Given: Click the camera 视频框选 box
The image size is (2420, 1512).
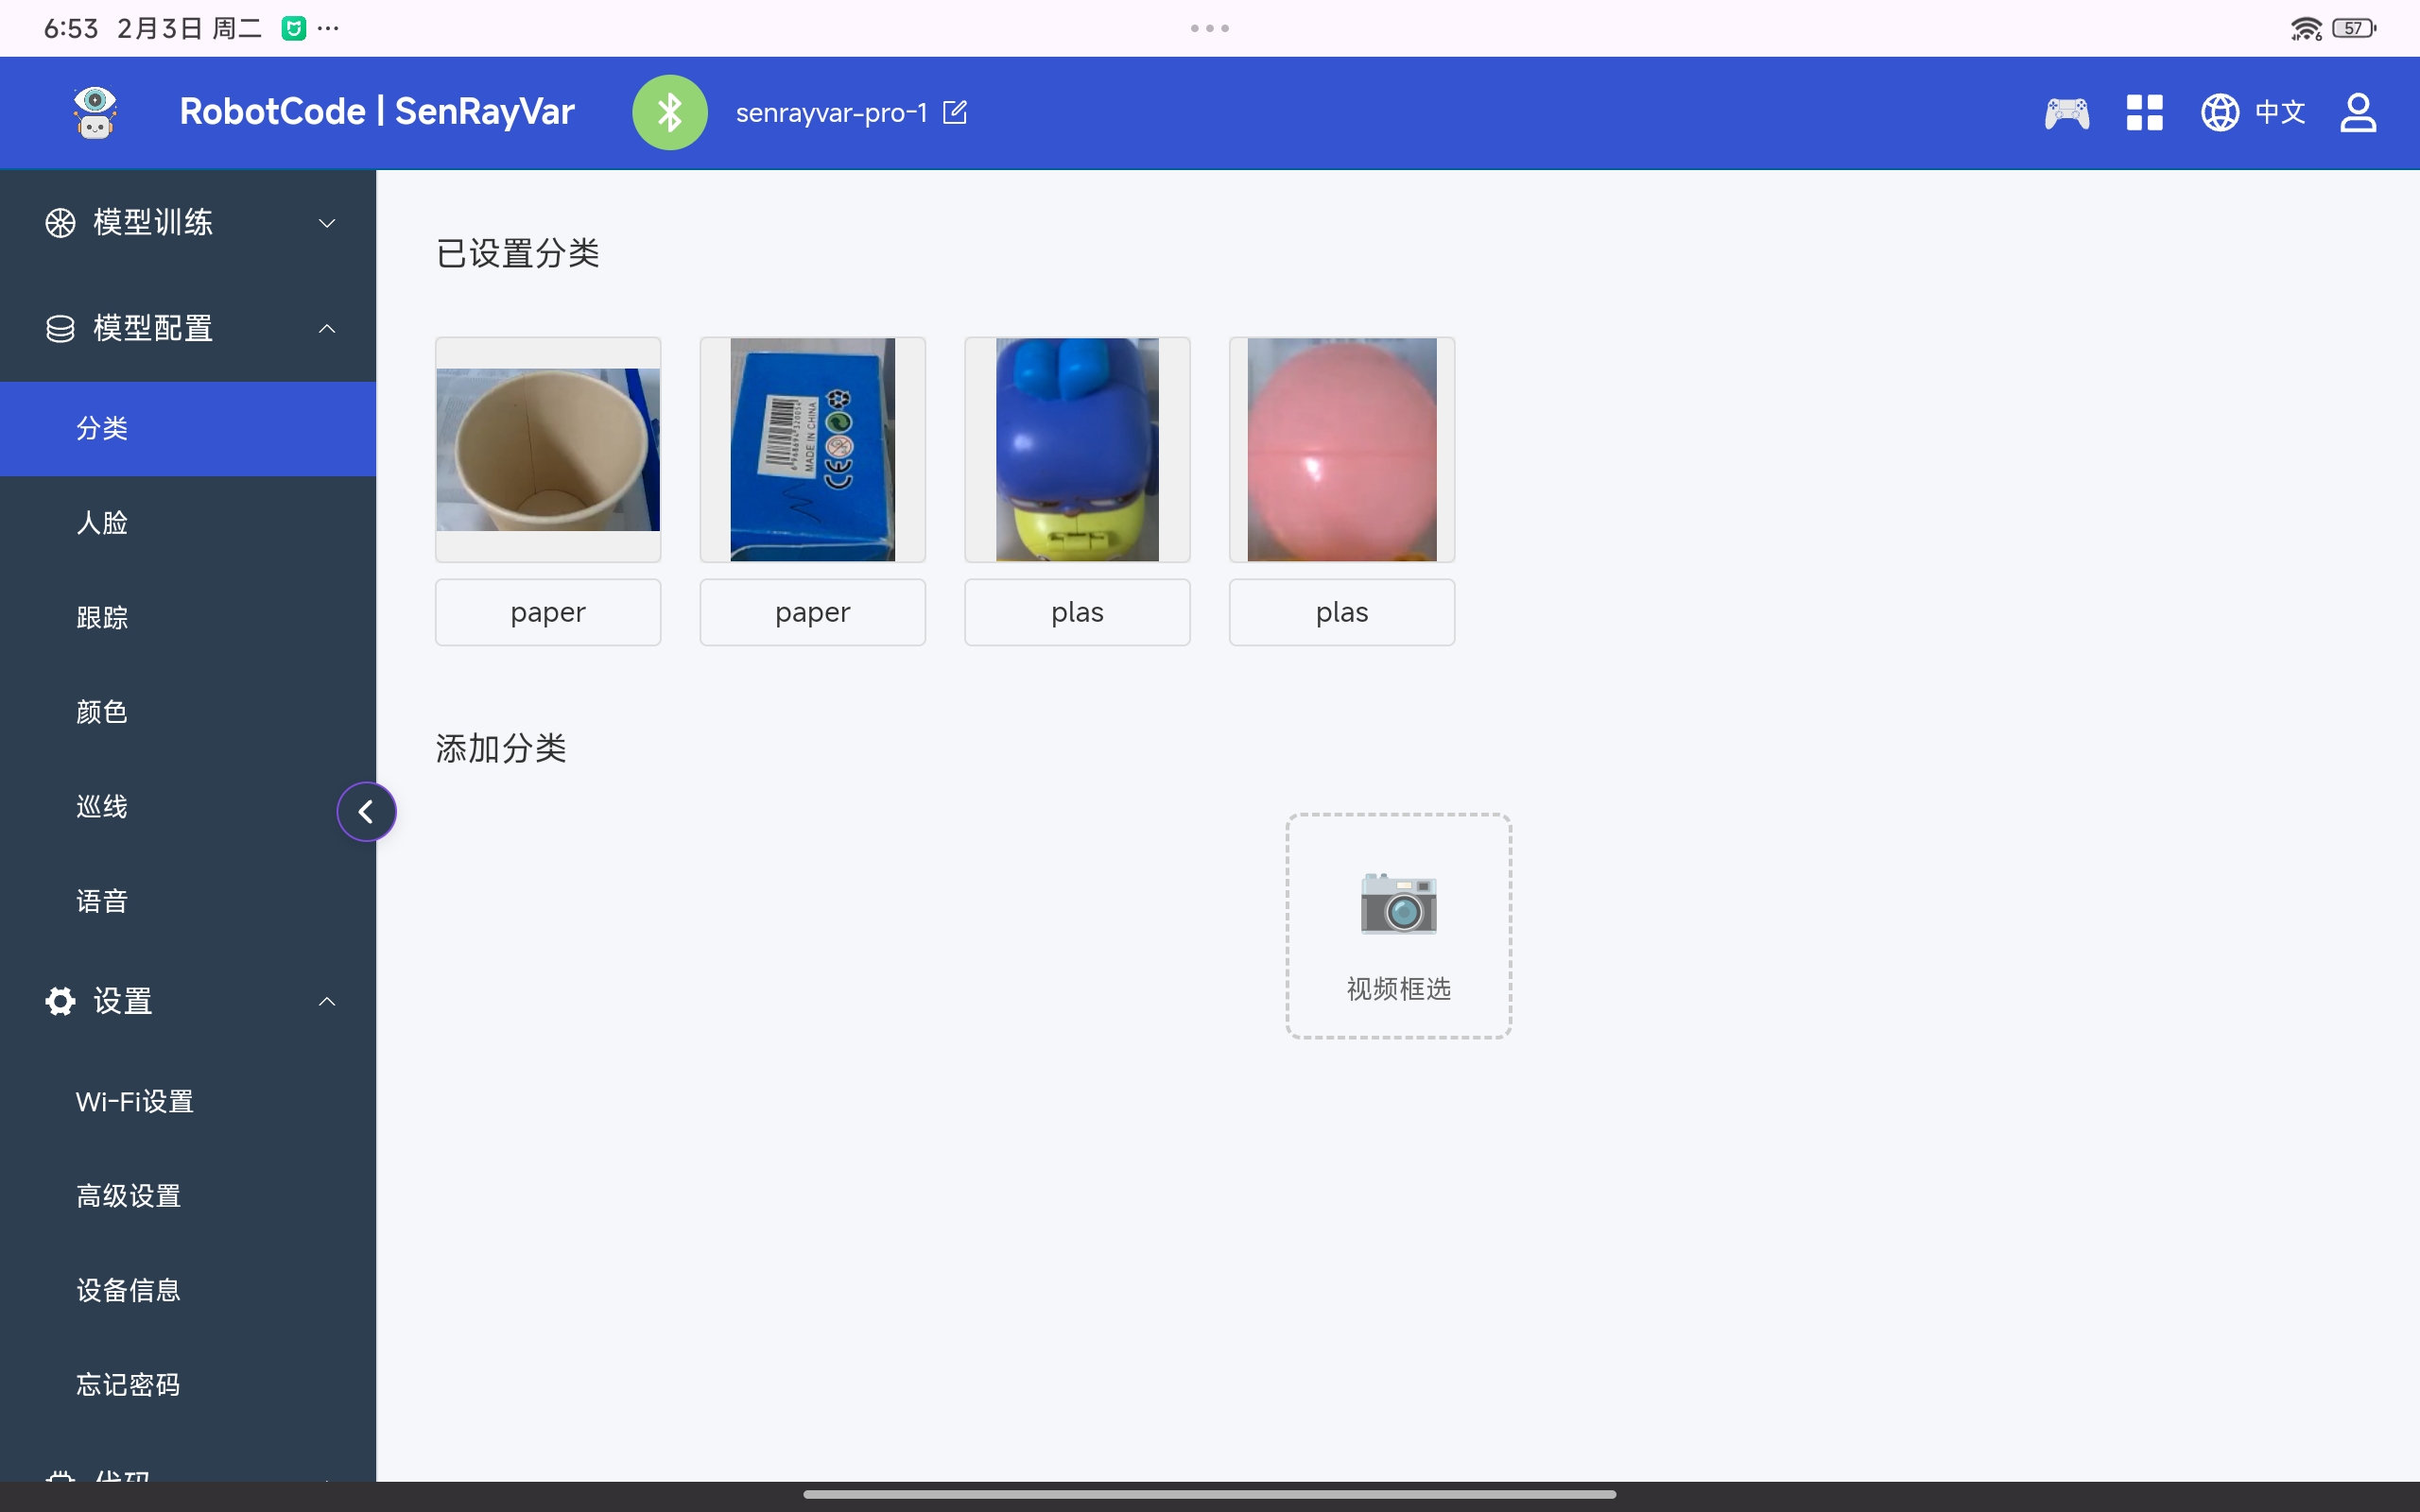Looking at the screenshot, I should 1398,925.
